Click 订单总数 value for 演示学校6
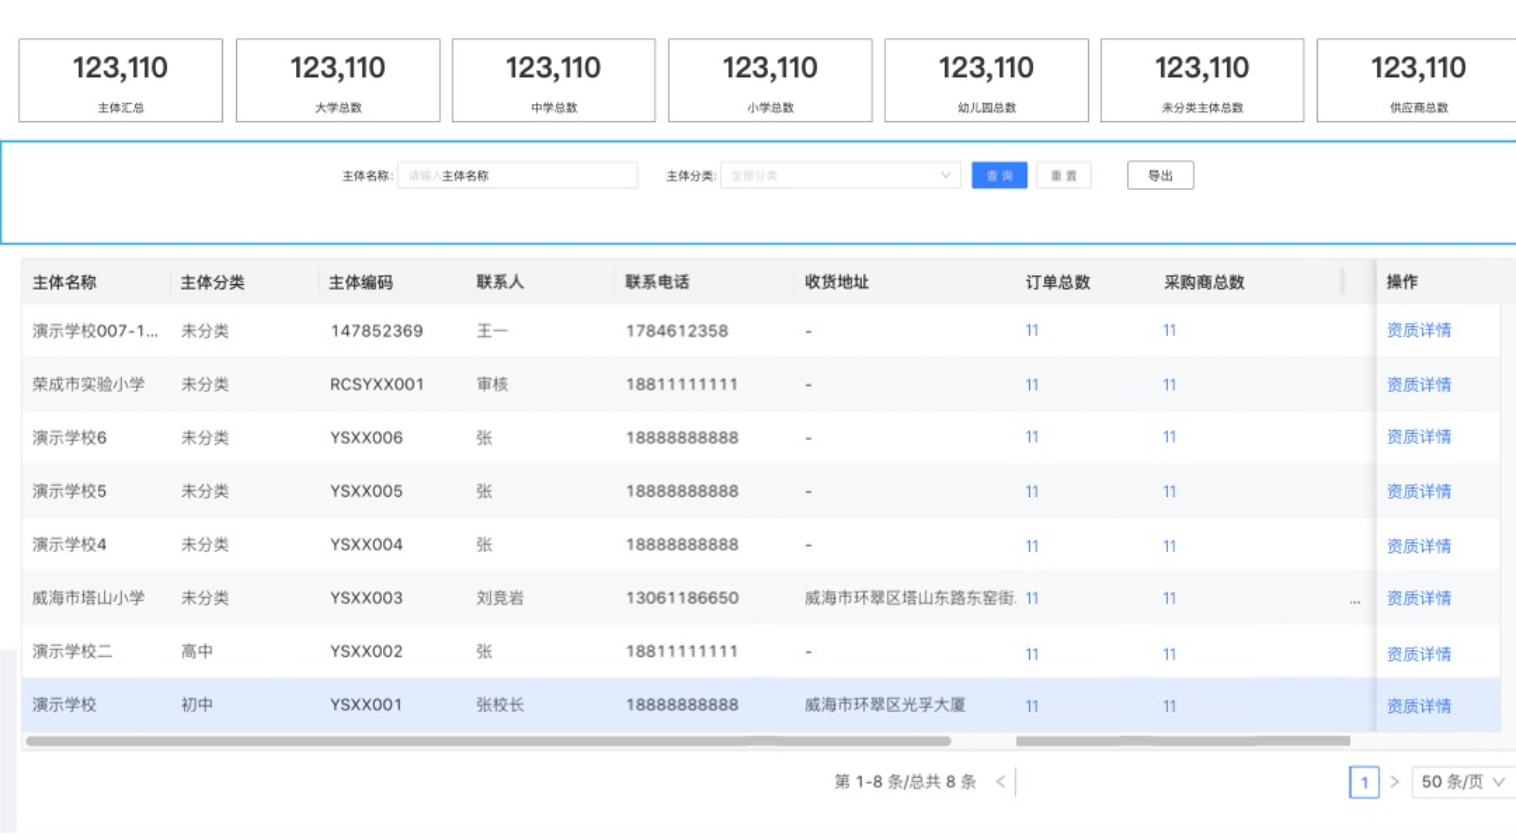The image size is (1516, 840). point(1032,437)
